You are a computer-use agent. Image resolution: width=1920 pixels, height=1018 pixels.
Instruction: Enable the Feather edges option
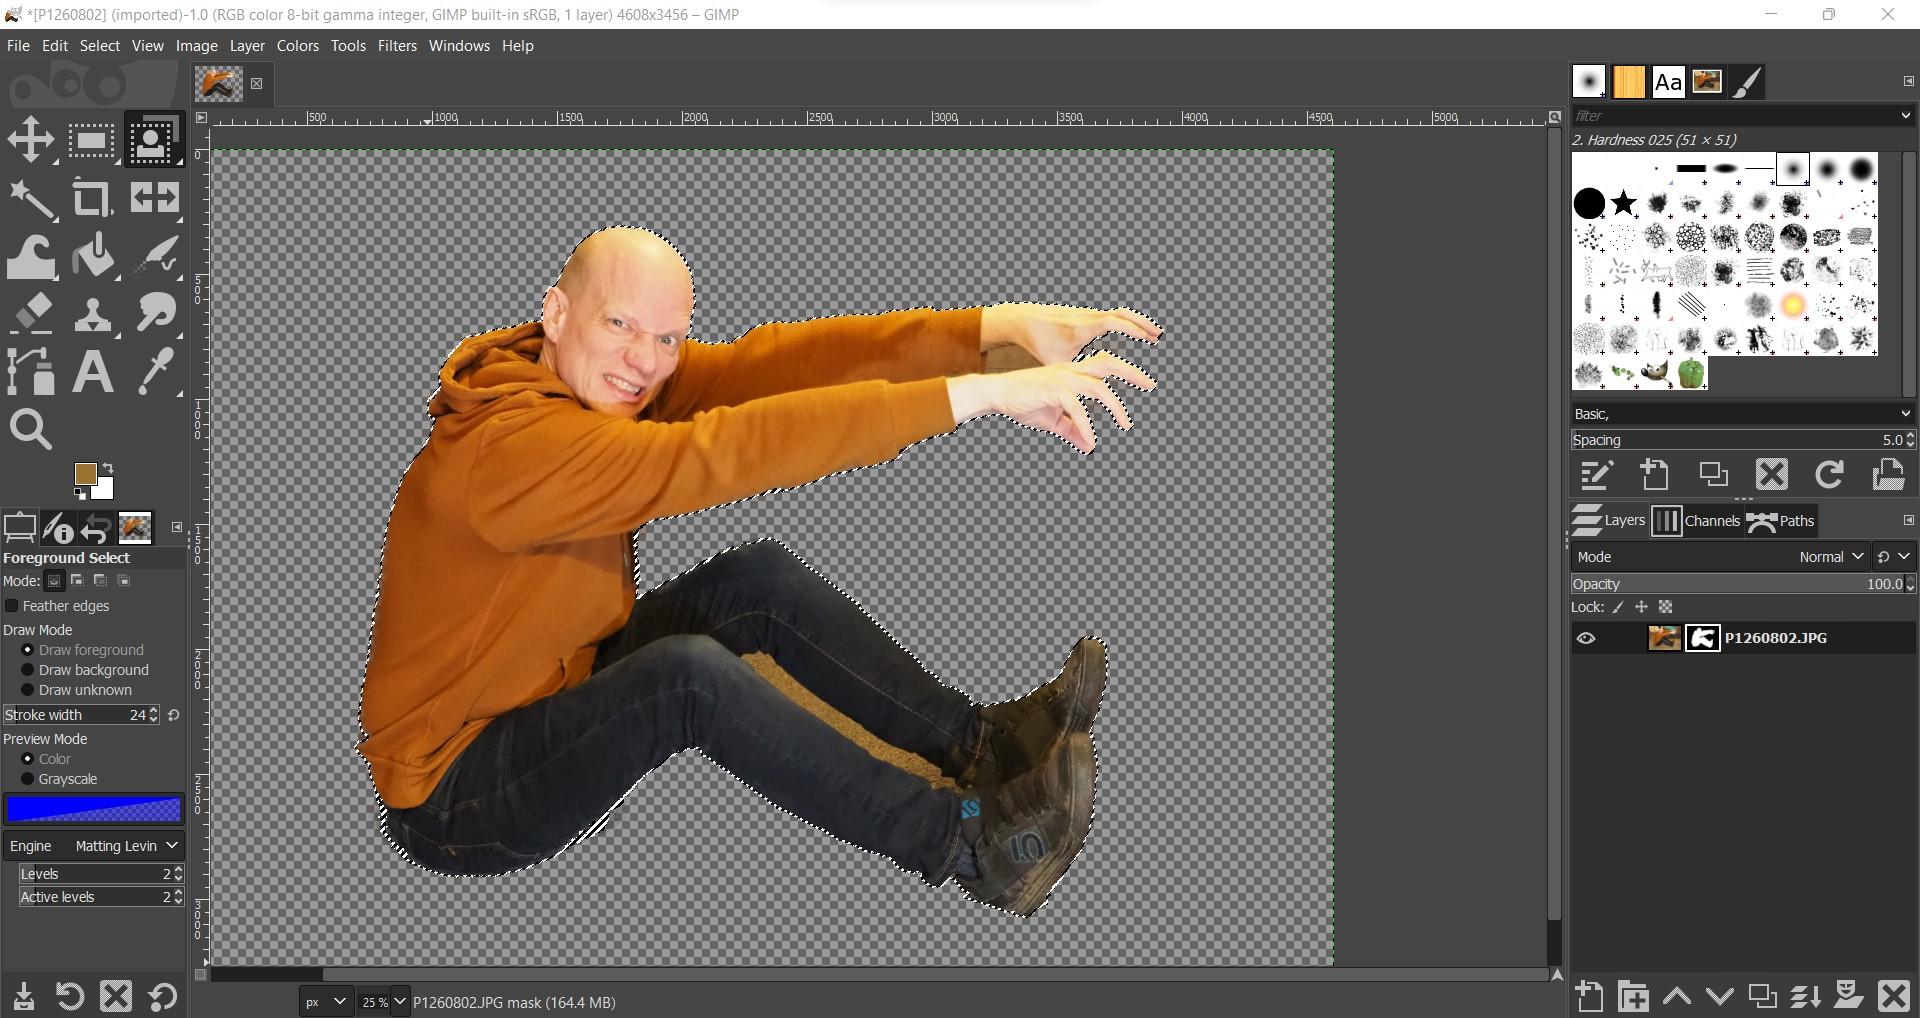[12, 606]
